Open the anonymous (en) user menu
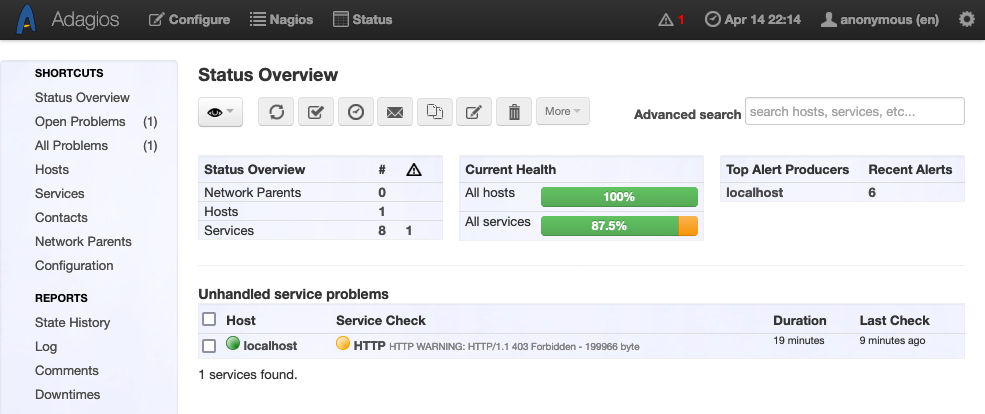This screenshot has width=985, height=414. (x=878, y=20)
